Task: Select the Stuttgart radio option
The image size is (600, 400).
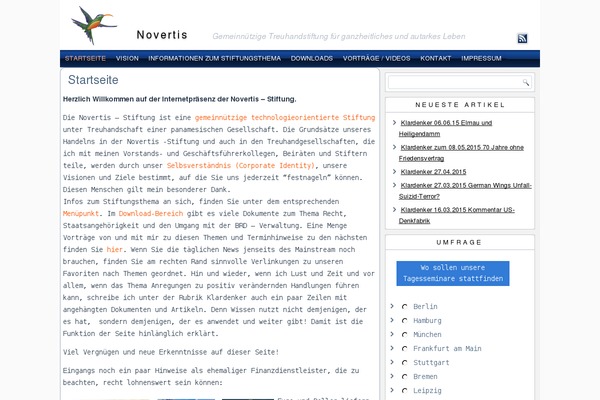Action: coord(404,363)
